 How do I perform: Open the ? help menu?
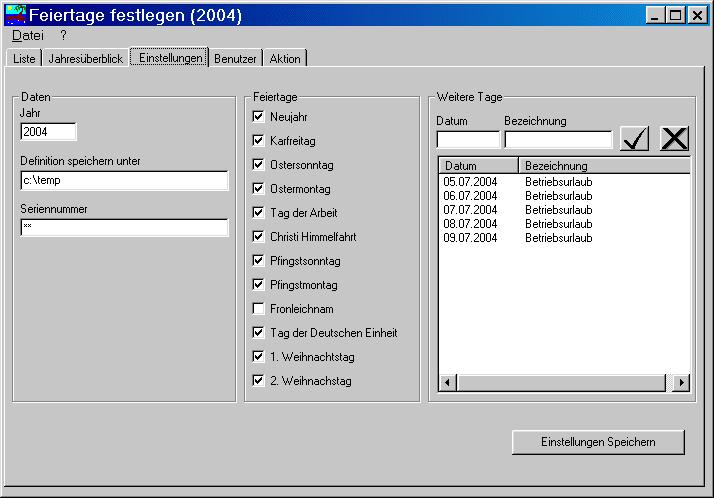[63, 36]
